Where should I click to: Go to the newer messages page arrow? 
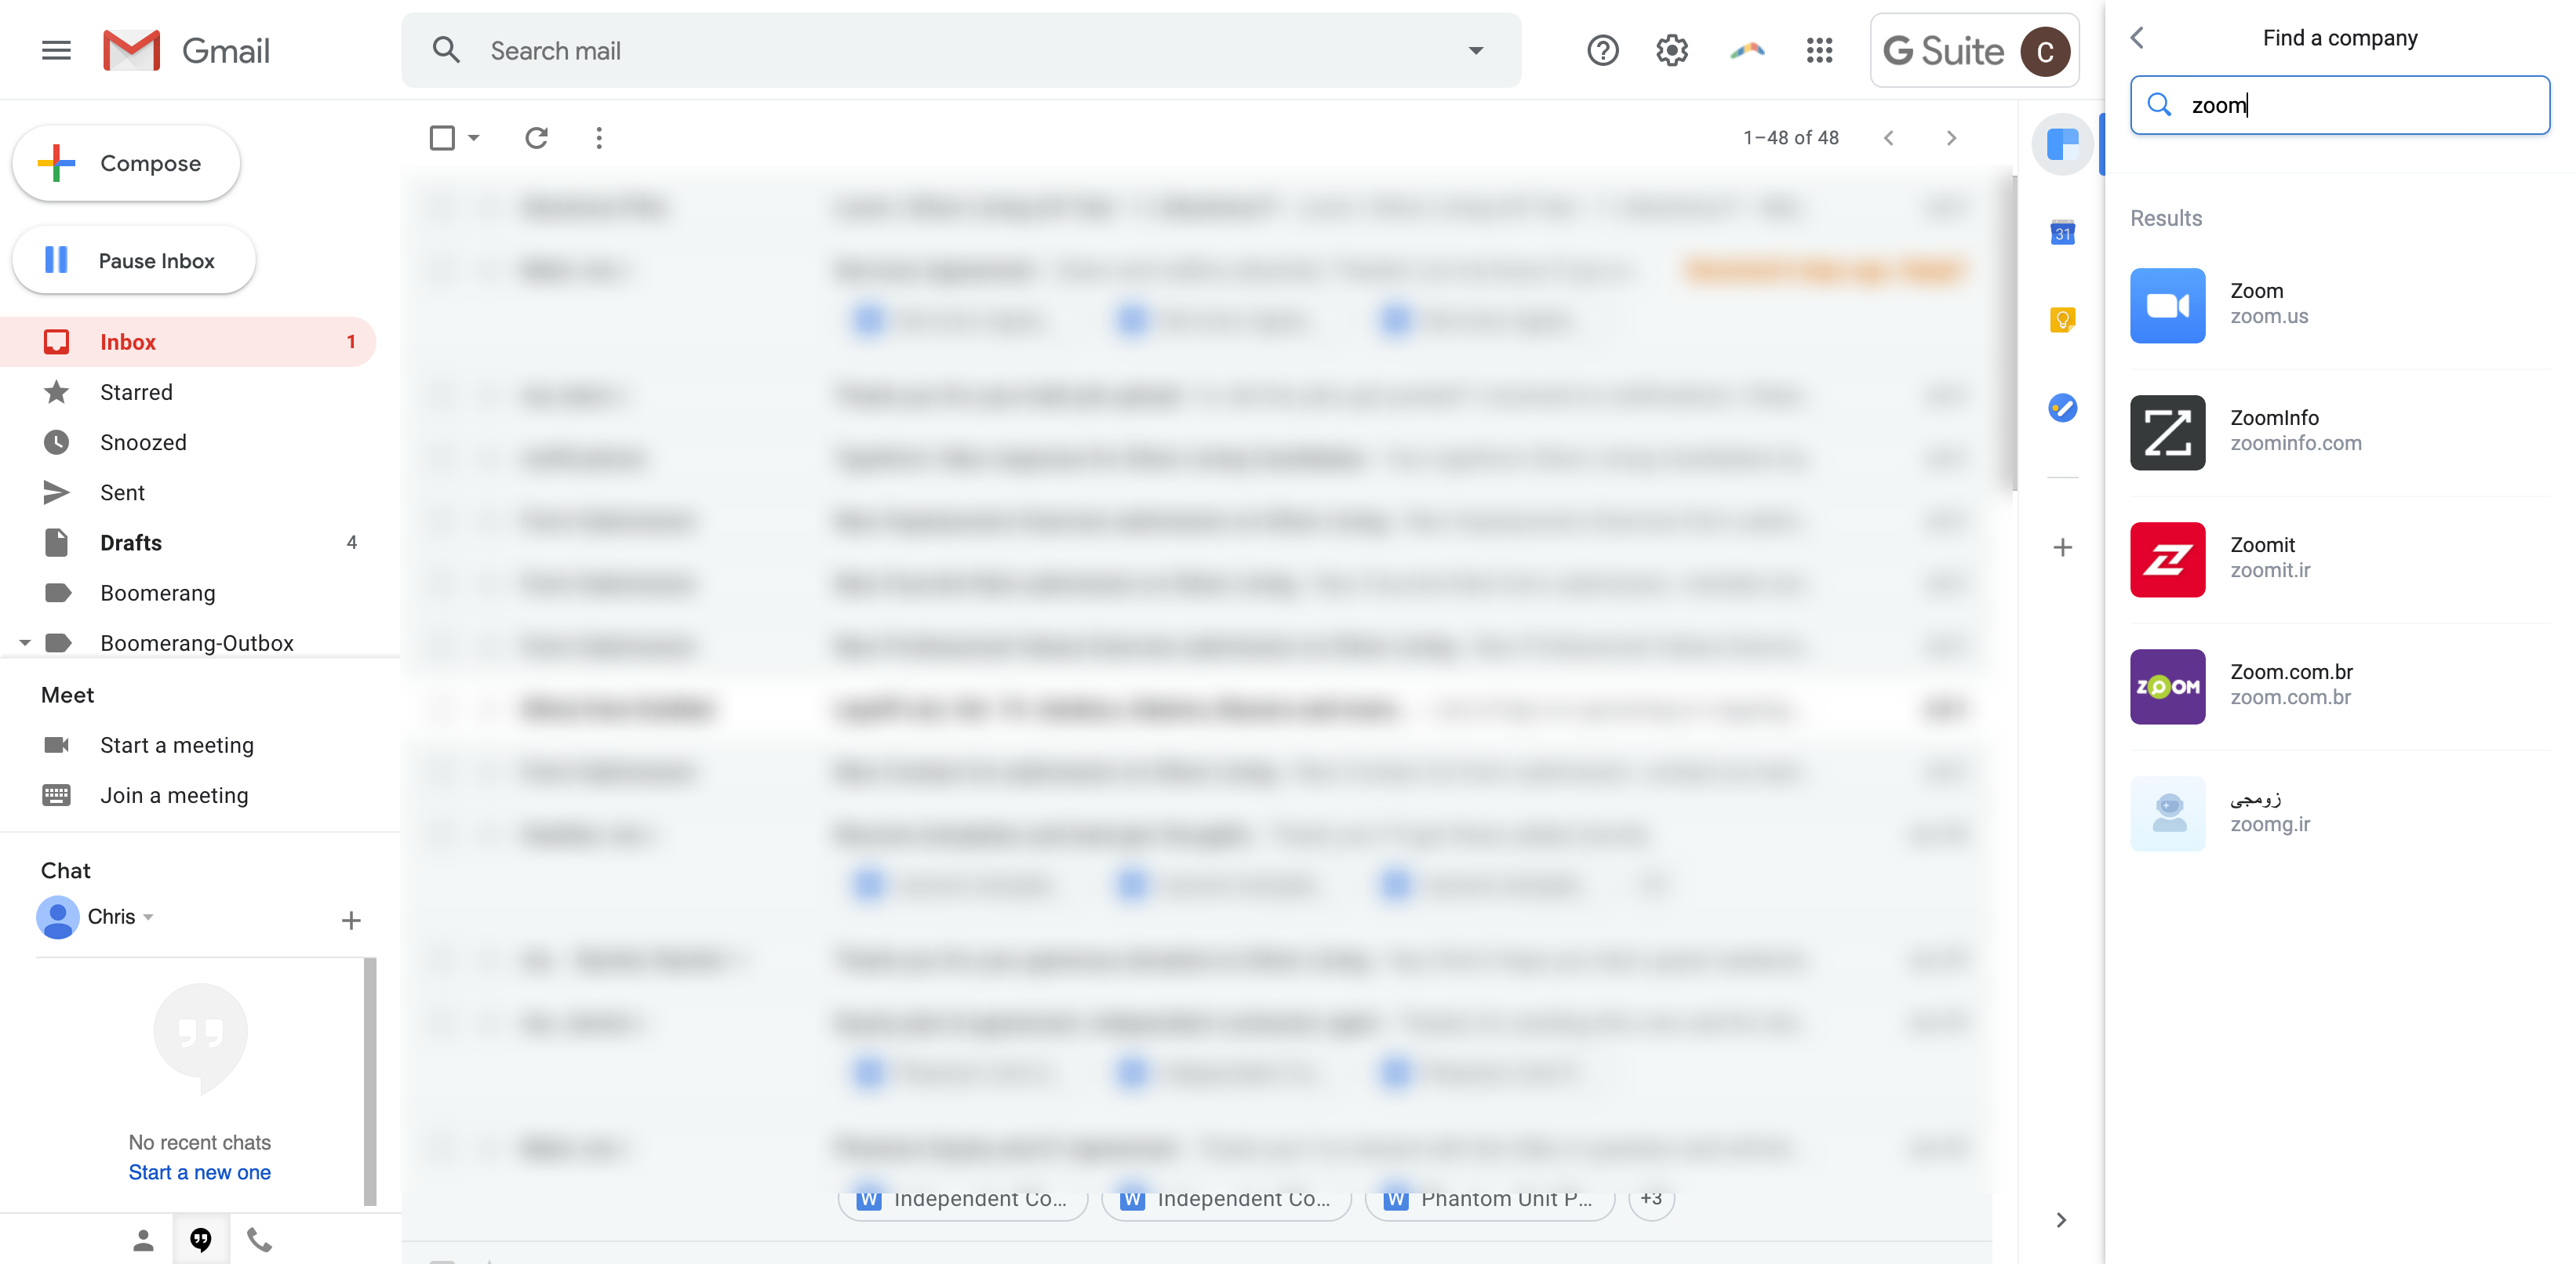tap(1888, 138)
